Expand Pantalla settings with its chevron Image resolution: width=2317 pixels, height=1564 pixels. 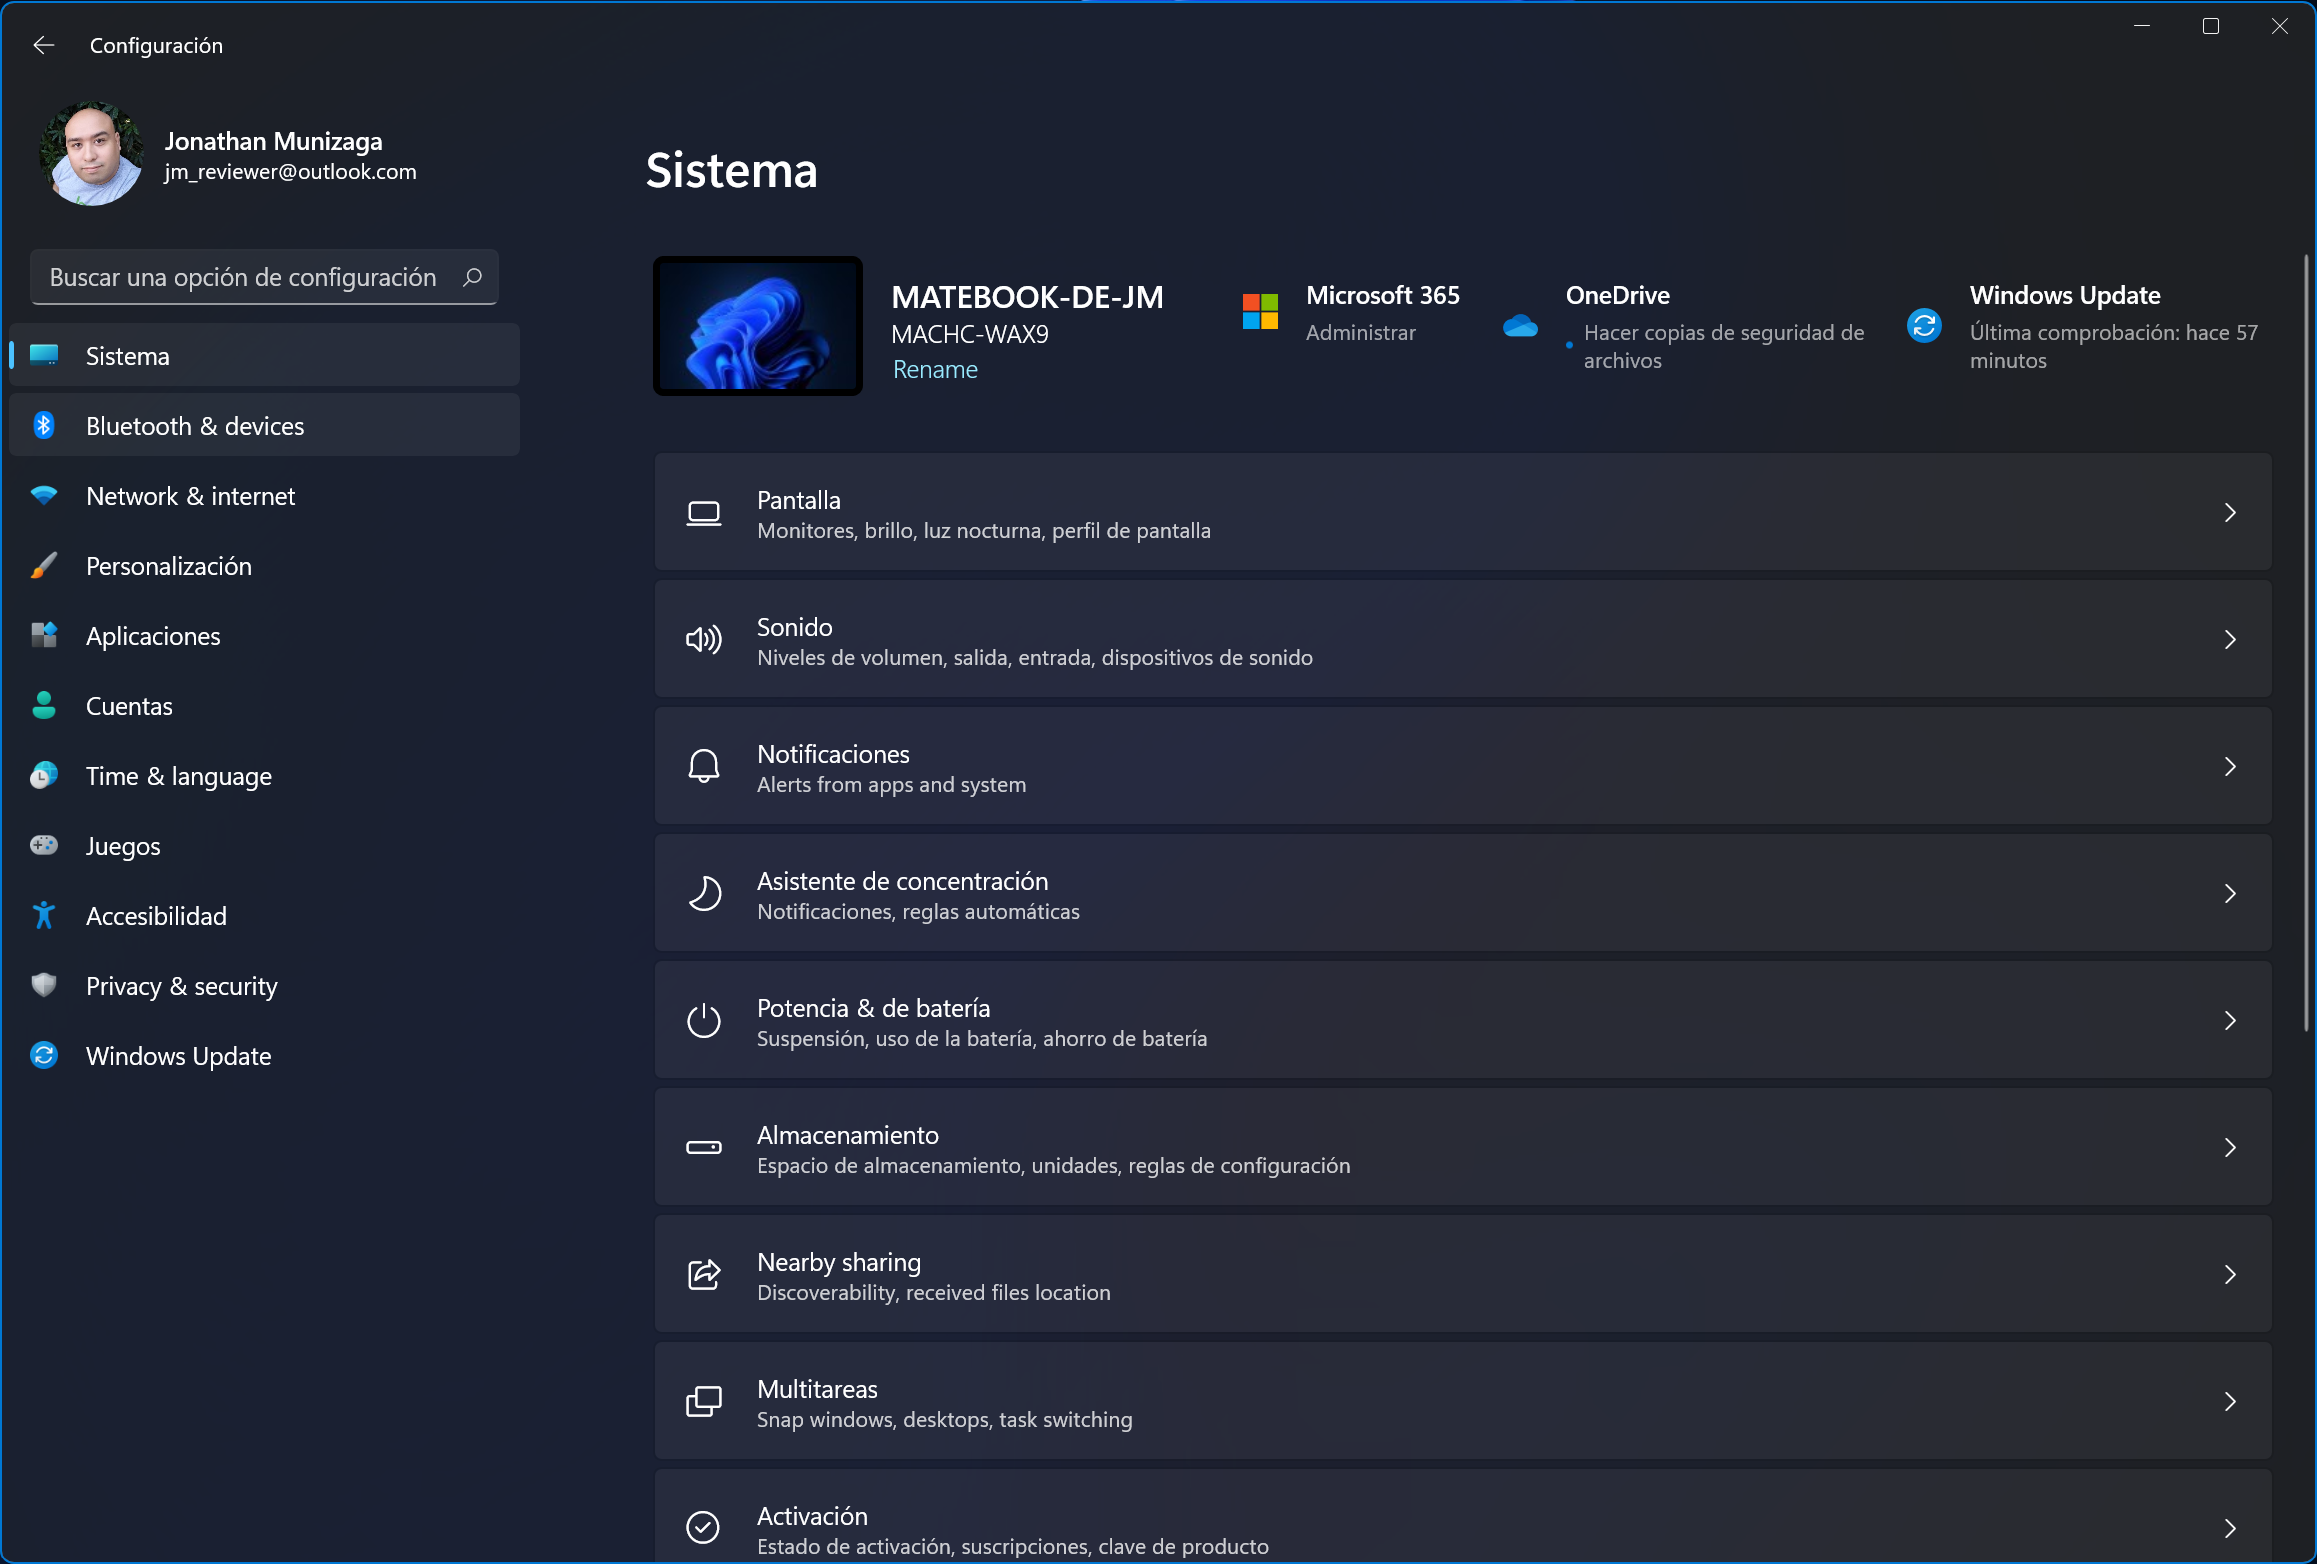tap(2230, 513)
